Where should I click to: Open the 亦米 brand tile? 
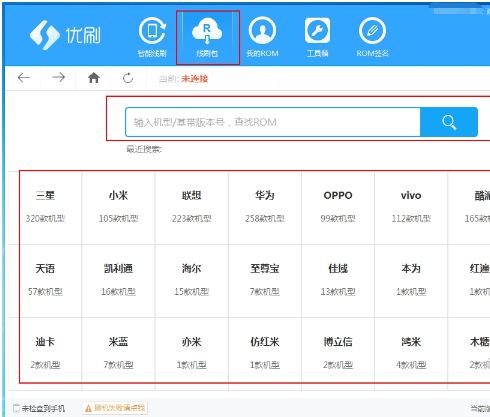pyautogui.click(x=192, y=354)
